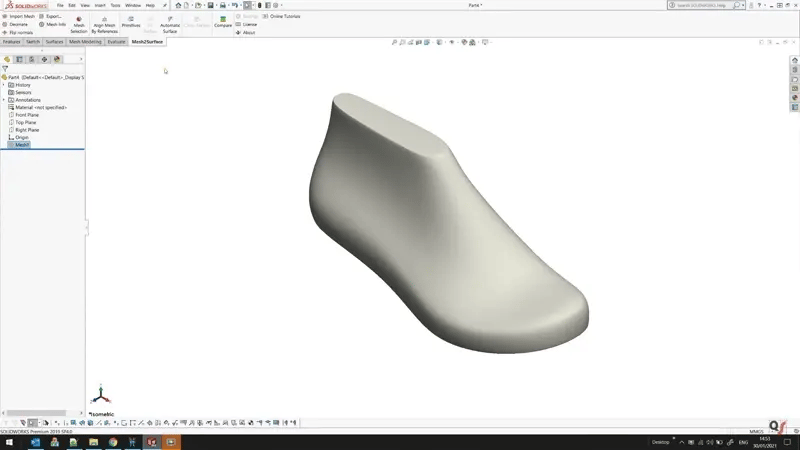This screenshot has width=800, height=450.
Task: Expand the History tree node
Action: click(x=3, y=85)
